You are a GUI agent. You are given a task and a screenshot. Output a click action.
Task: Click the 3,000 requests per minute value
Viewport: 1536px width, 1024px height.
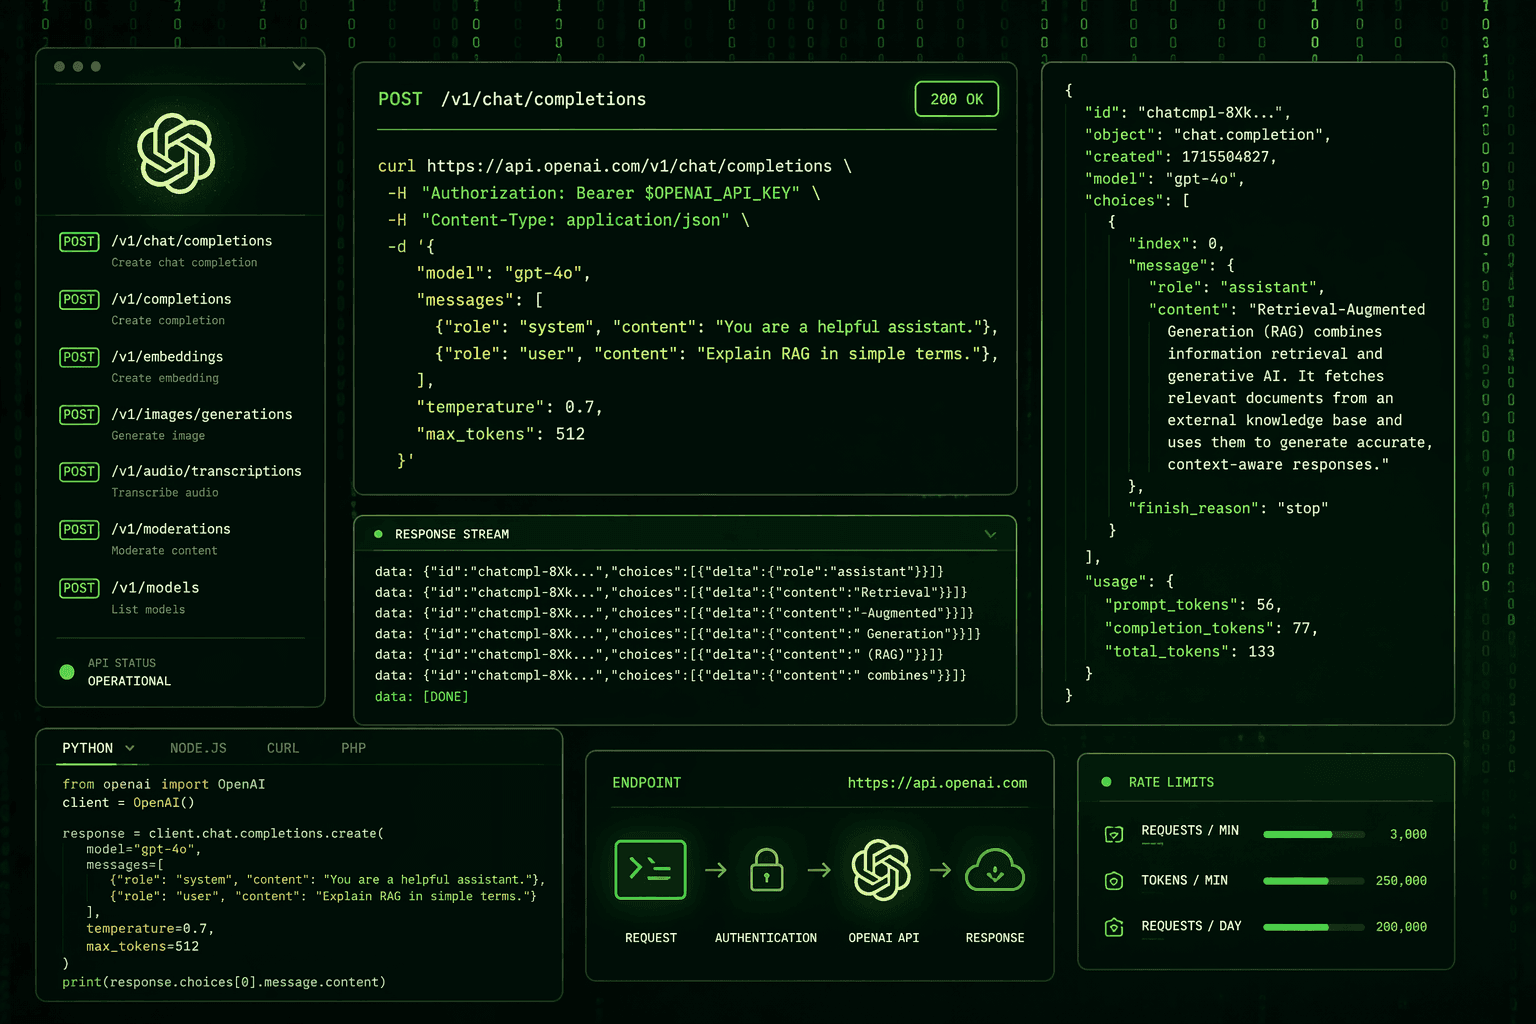[x=1408, y=834]
